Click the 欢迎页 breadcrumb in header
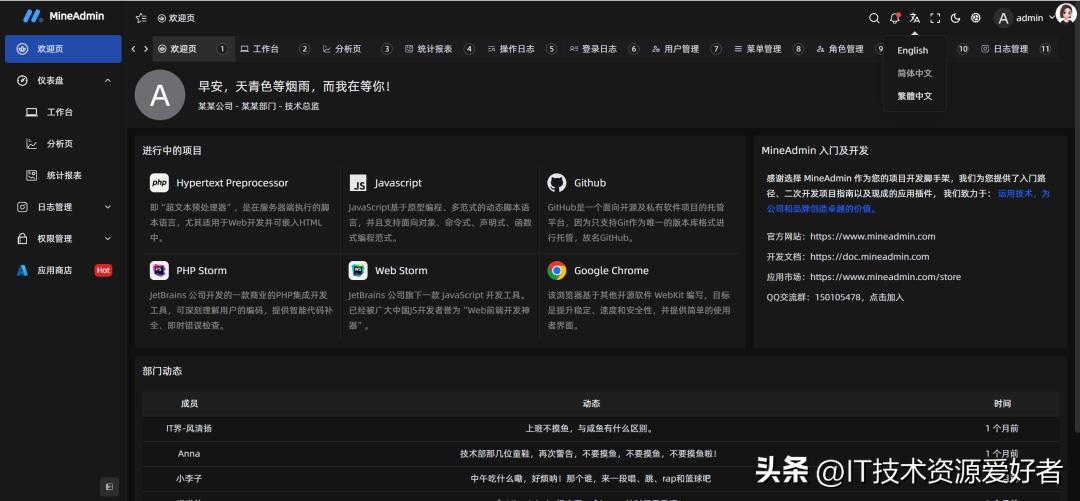The width and height of the screenshot is (1080, 501). tap(176, 19)
